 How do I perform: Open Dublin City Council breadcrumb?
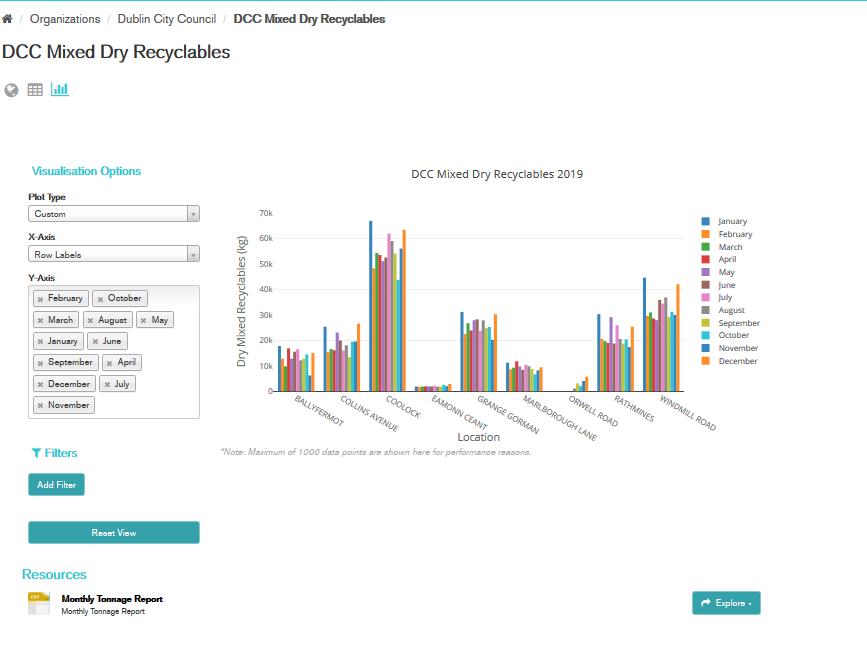[166, 19]
